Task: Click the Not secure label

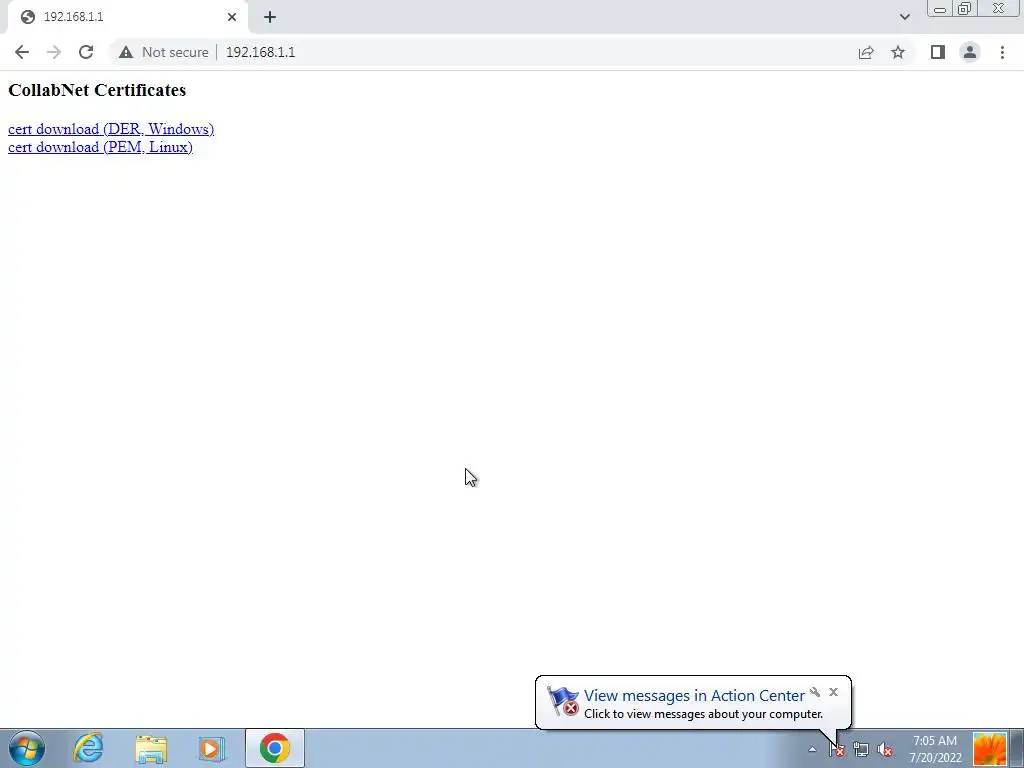Action: 175,52
